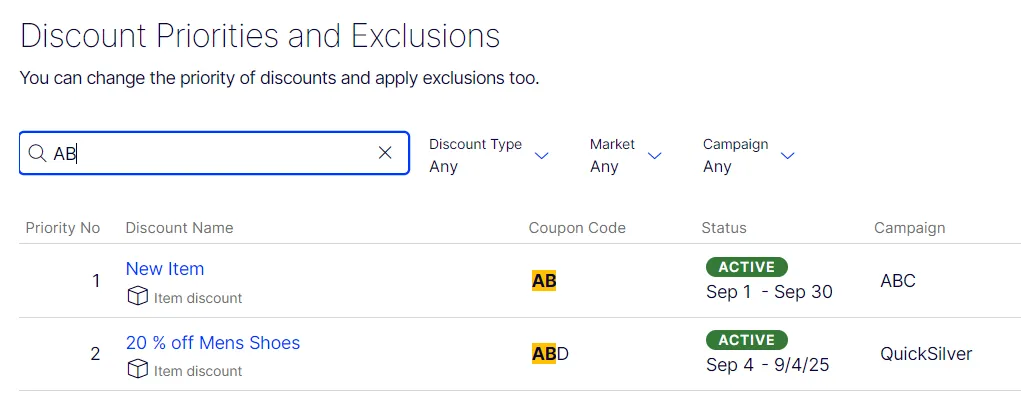Viewport: 1021px width, 396px height.
Task: Open the 20 % off Mens Shoes link
Action: (x=213, y=343)
